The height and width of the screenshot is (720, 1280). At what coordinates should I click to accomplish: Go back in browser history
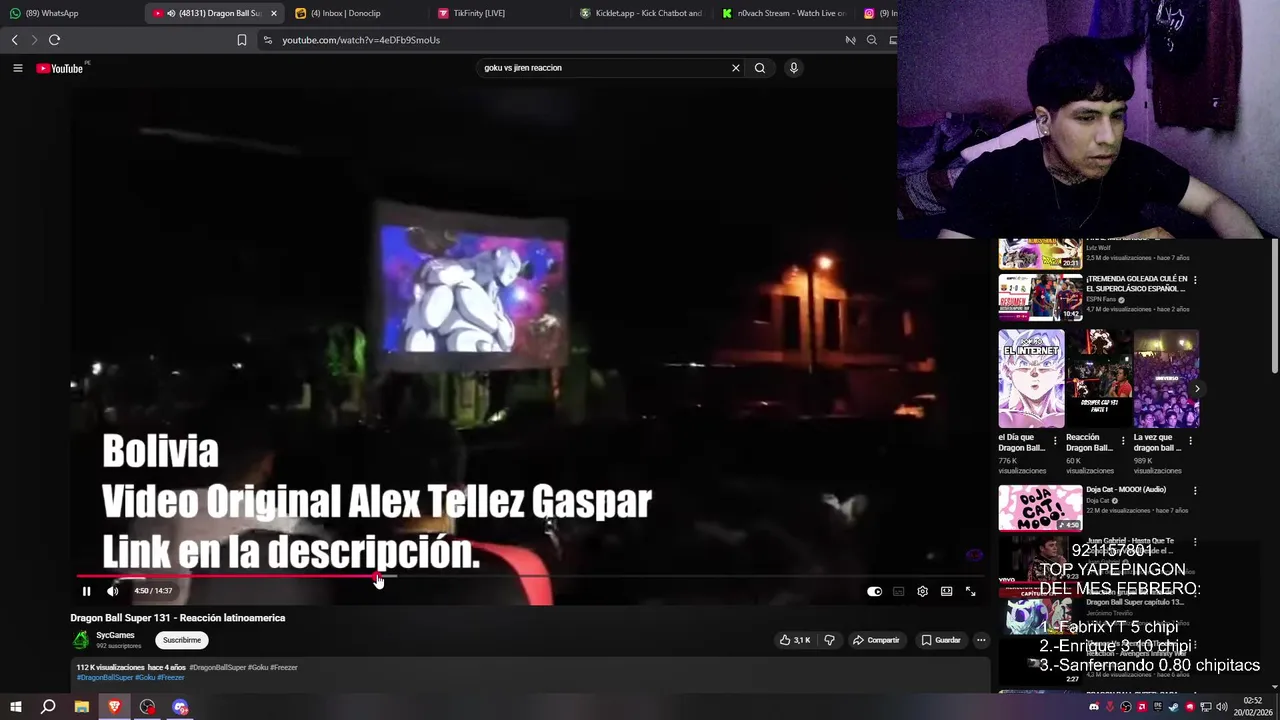coord(14,40)
